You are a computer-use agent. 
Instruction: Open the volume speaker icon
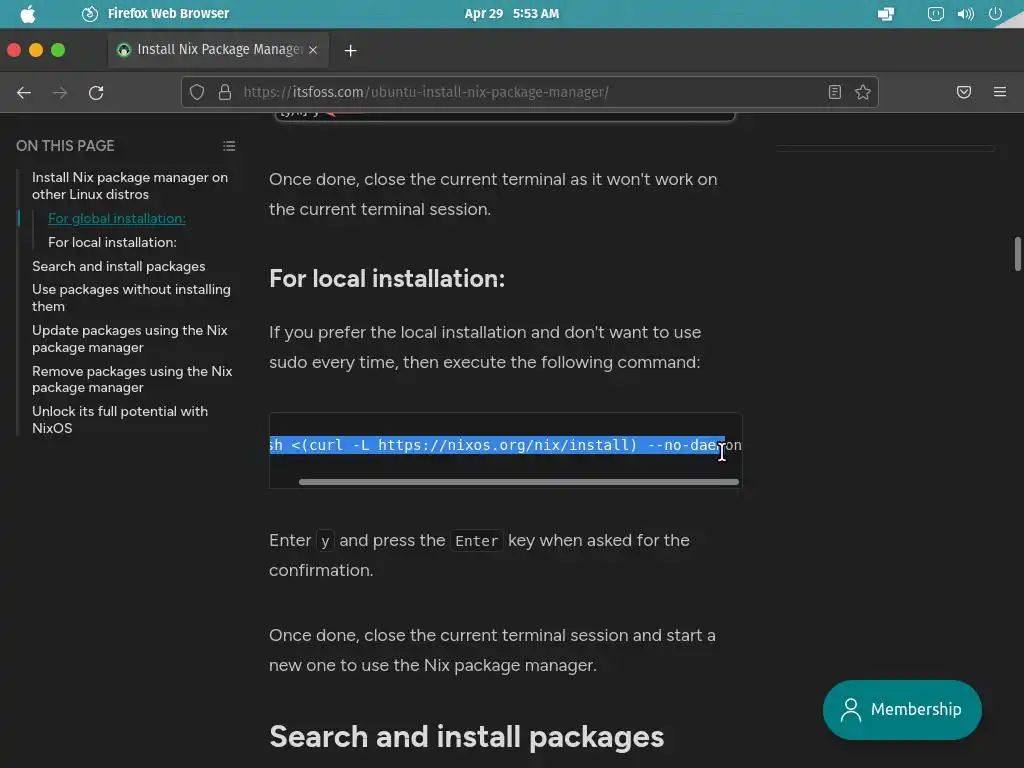click(x=965, y=14)
